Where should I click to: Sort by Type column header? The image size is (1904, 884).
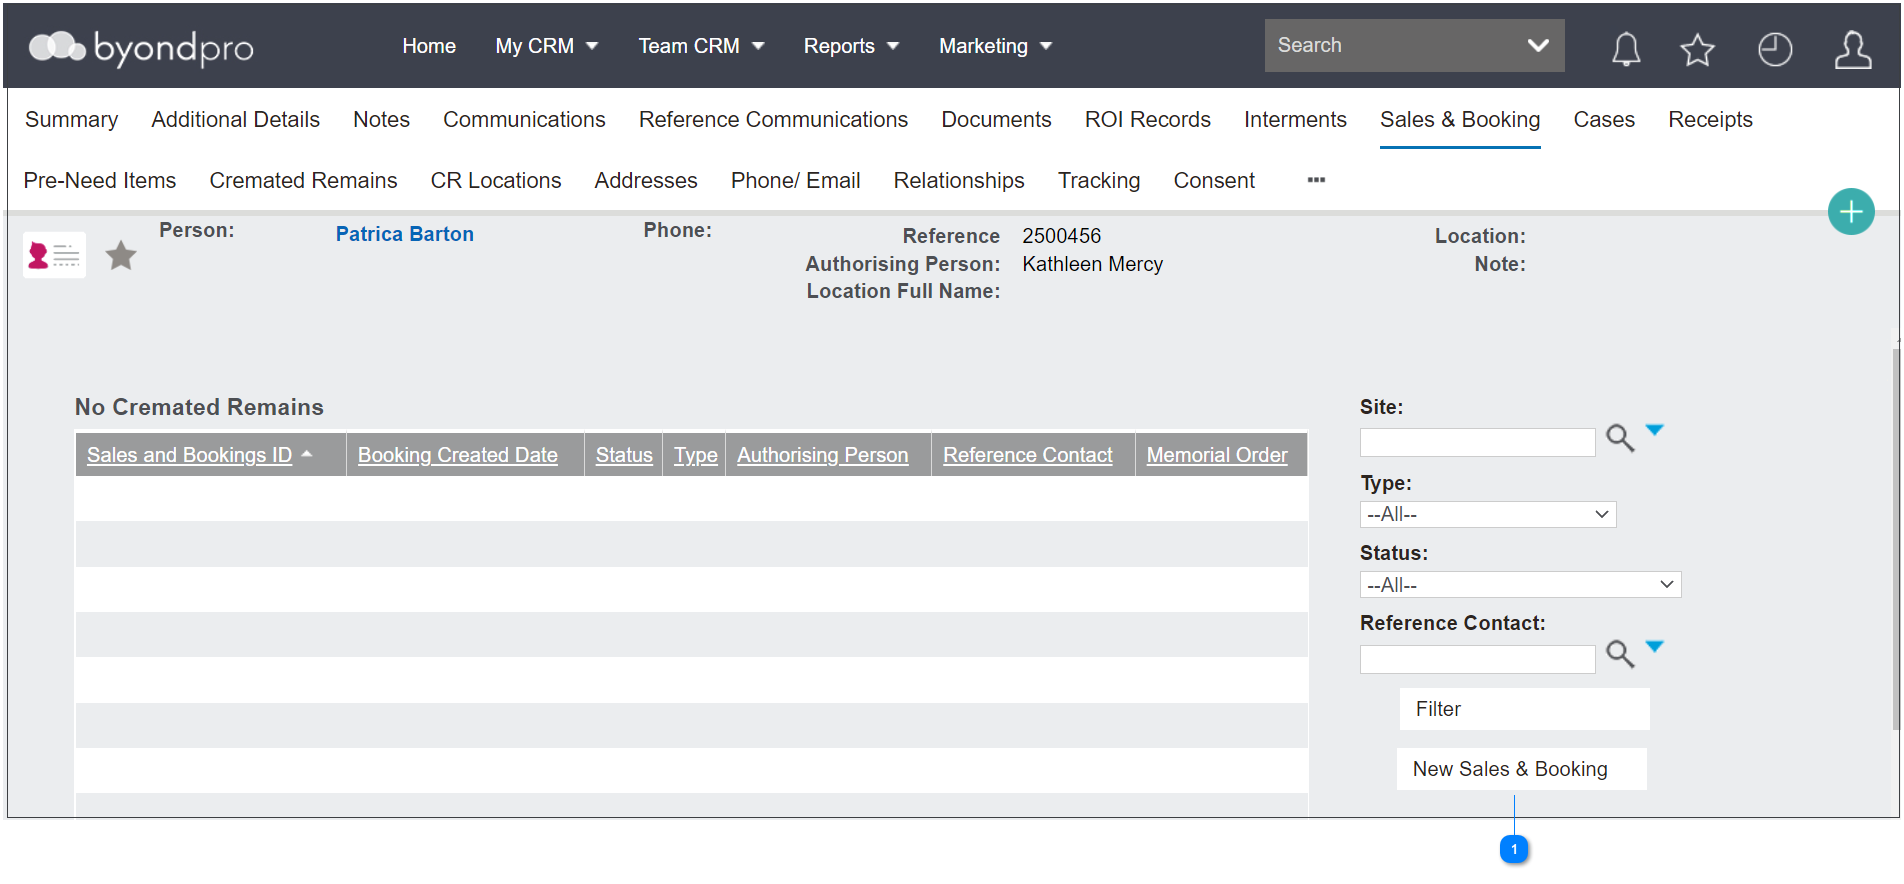695,455
